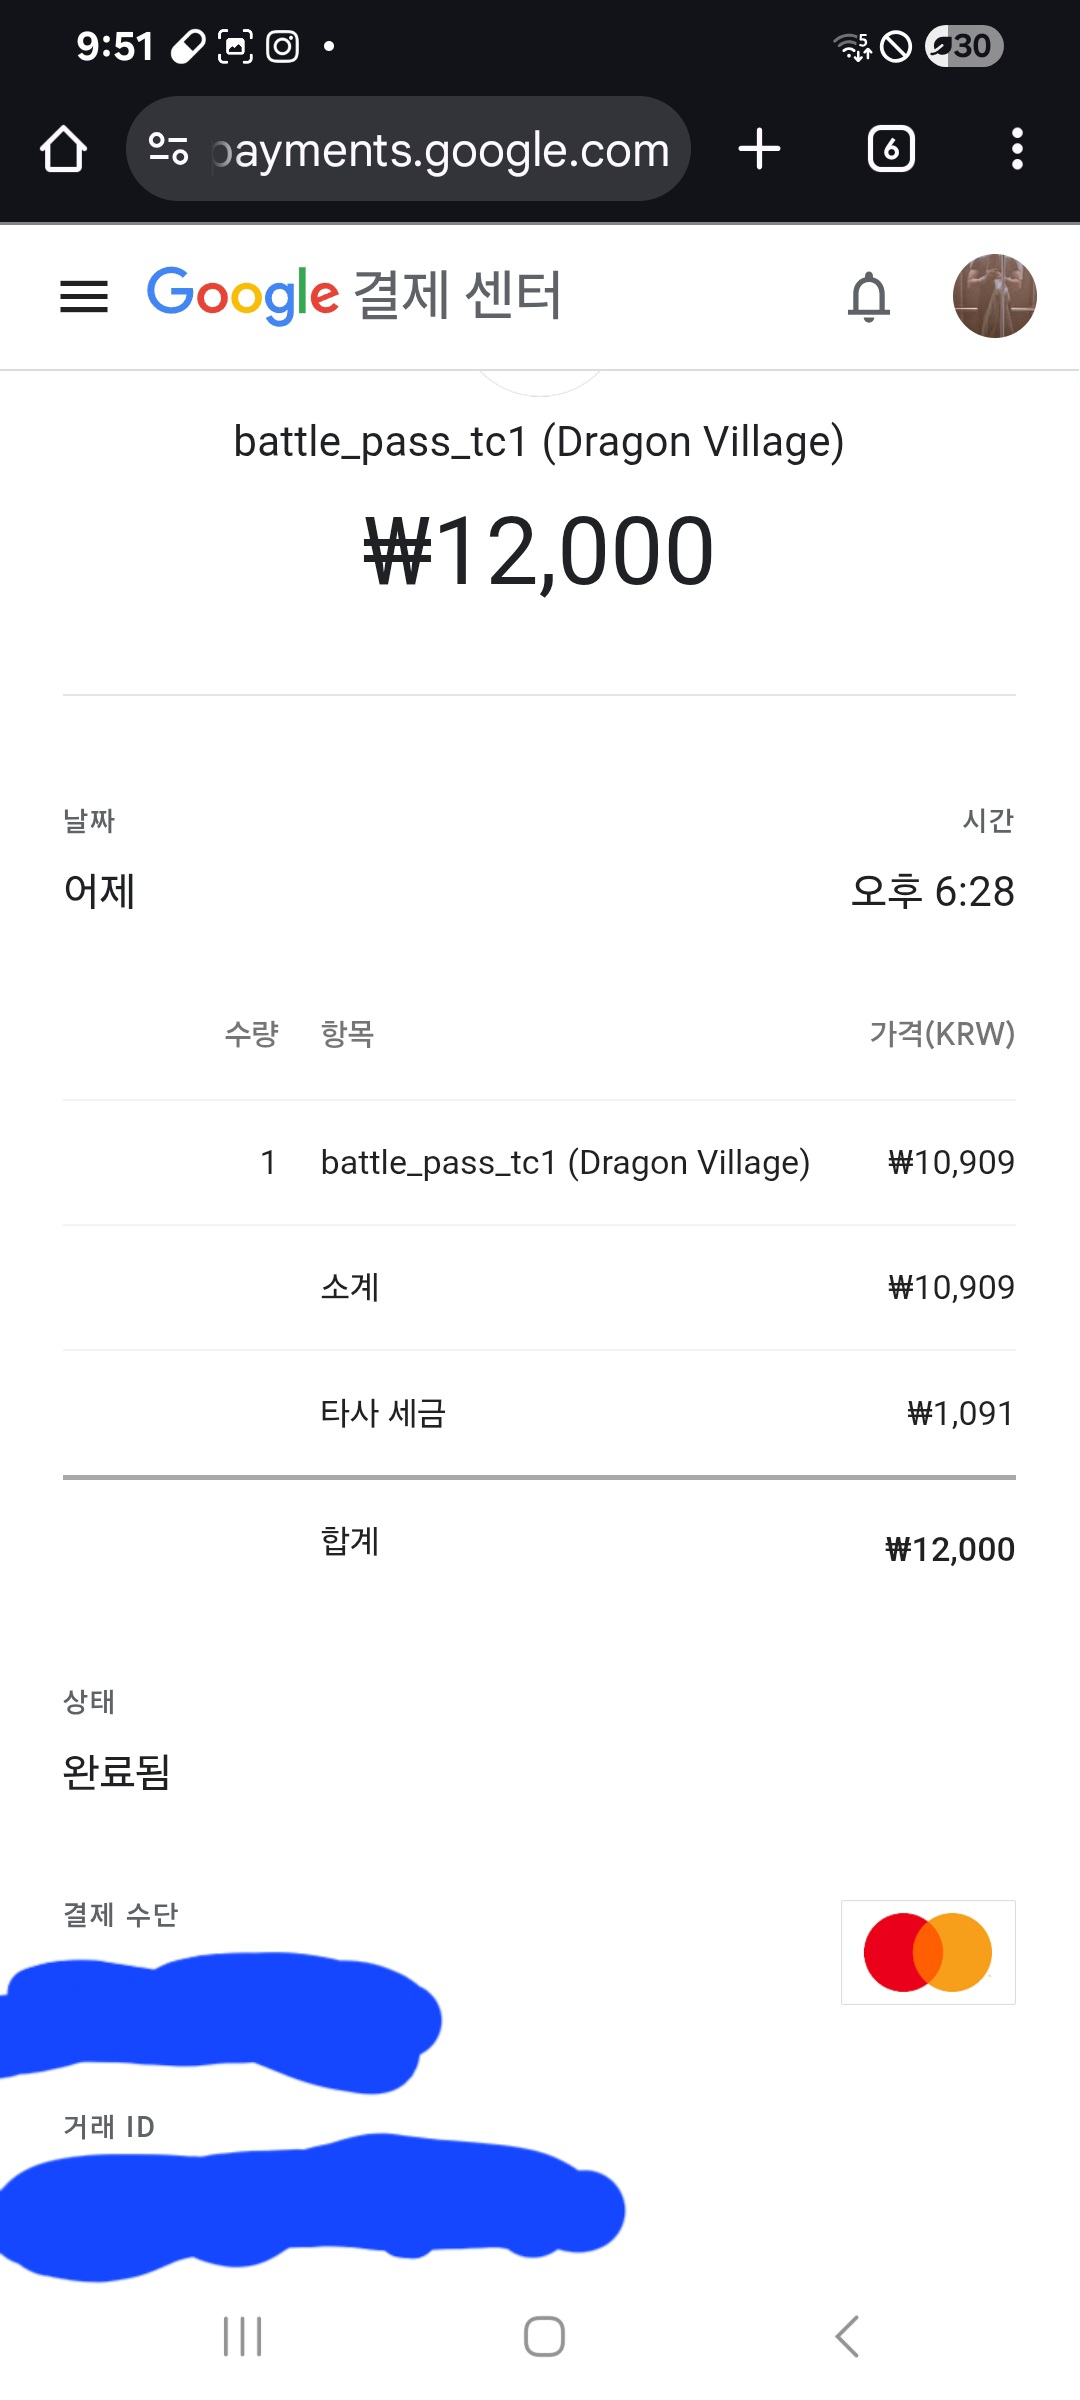
Task: Open the account profile picture
Action: (994, 296)
